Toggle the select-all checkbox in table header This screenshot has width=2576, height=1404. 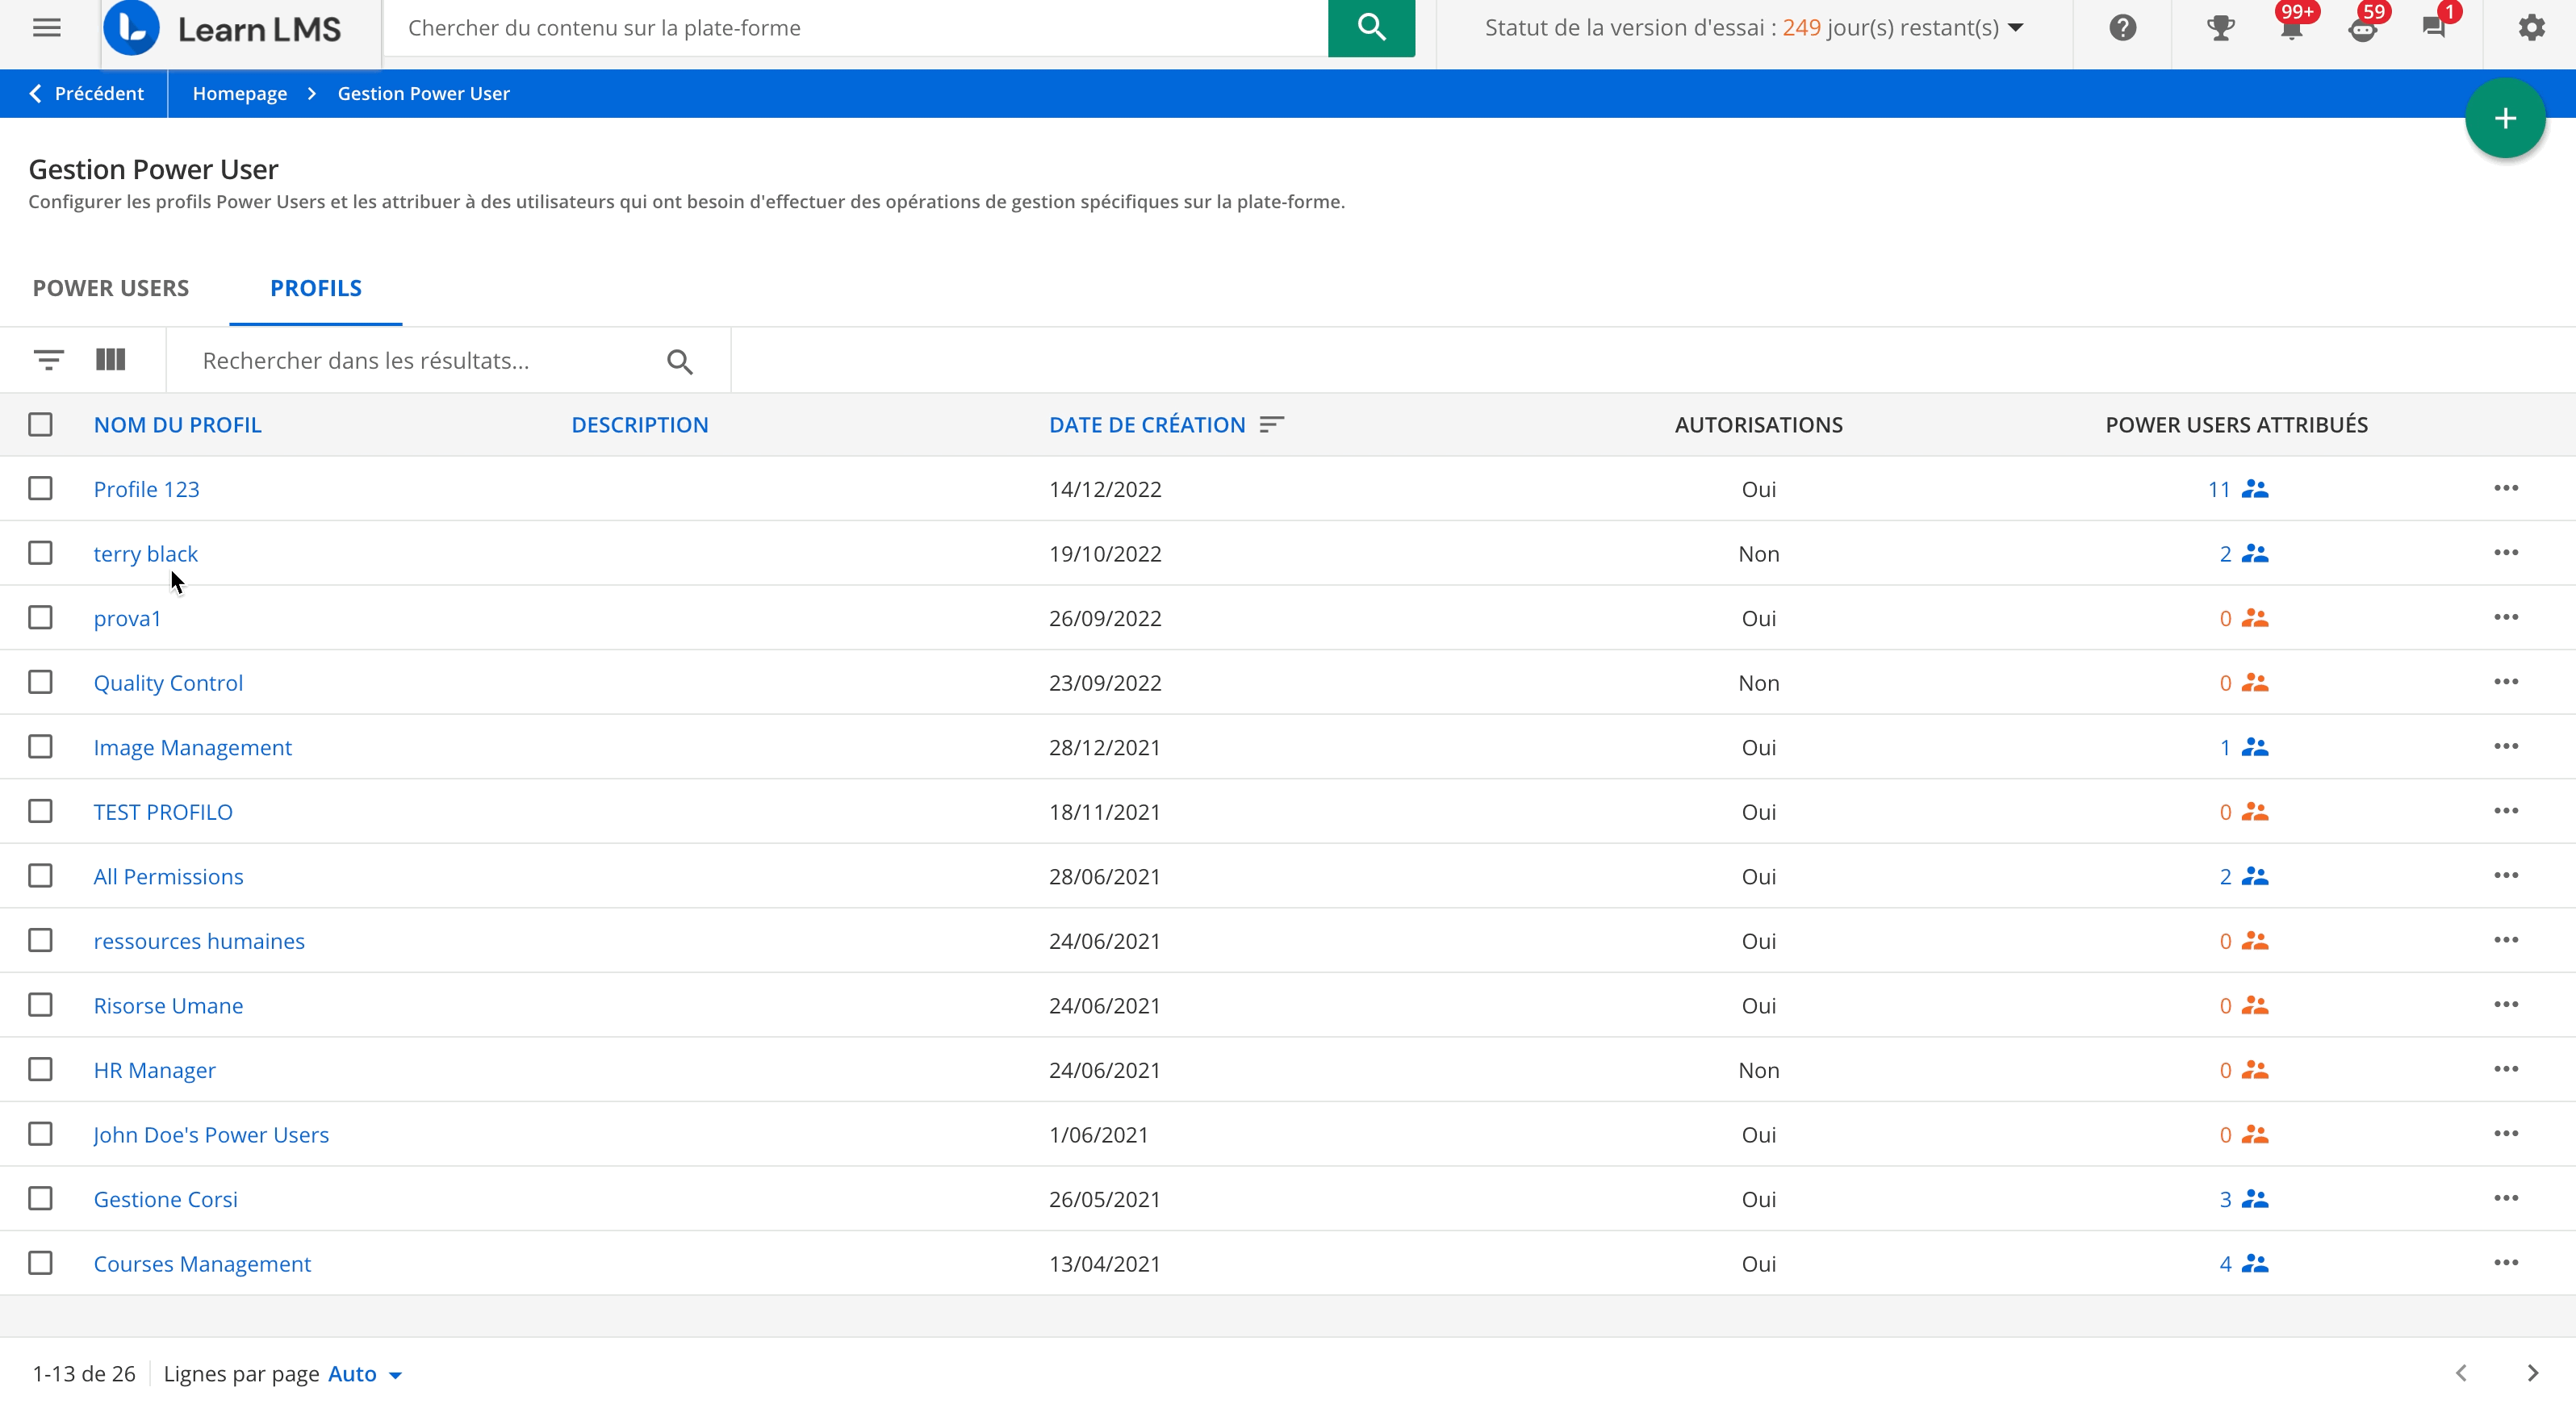click(x=40, y=425)
